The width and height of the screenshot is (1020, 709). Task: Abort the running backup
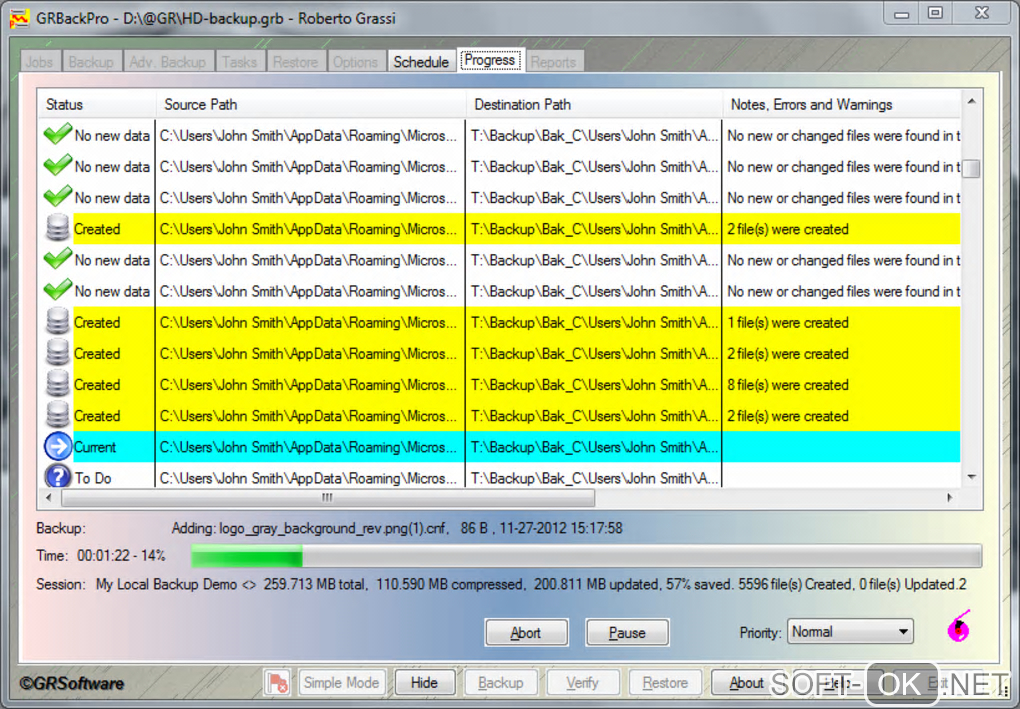[x=526, y=632]
